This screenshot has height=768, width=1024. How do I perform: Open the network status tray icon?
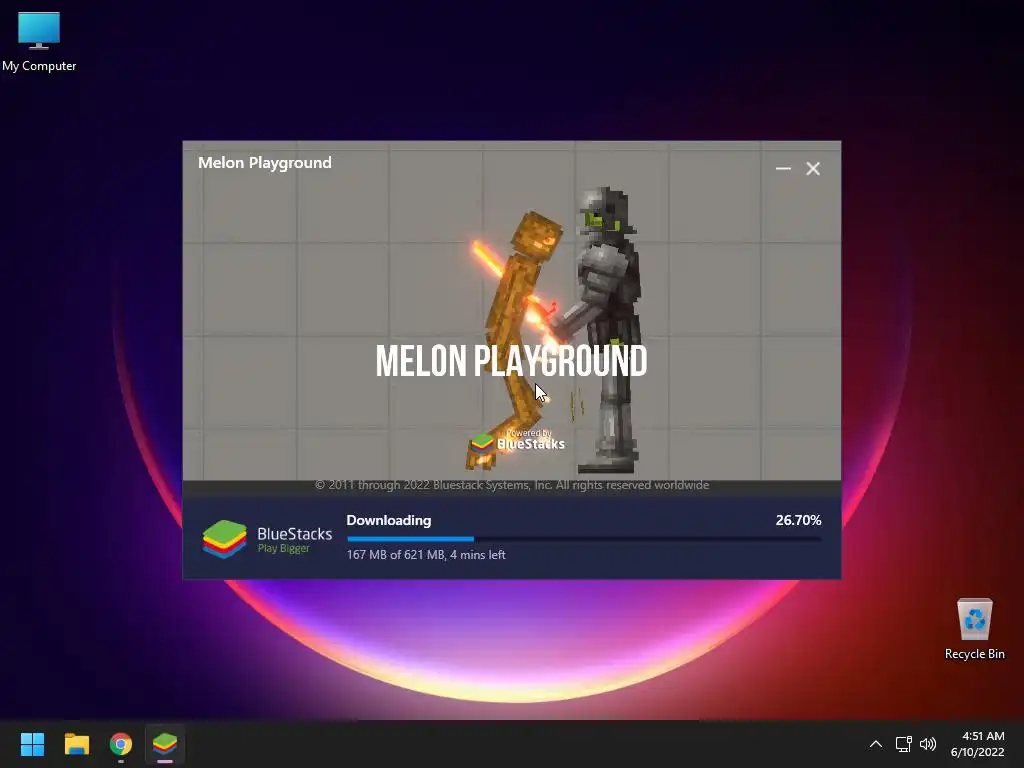[903, 744]
